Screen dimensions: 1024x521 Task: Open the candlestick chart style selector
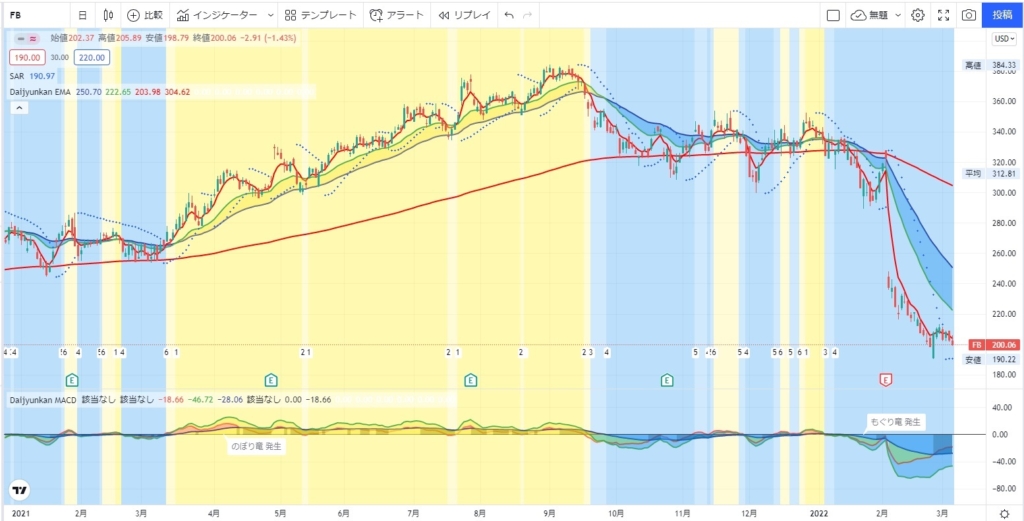tap(107, 15)
